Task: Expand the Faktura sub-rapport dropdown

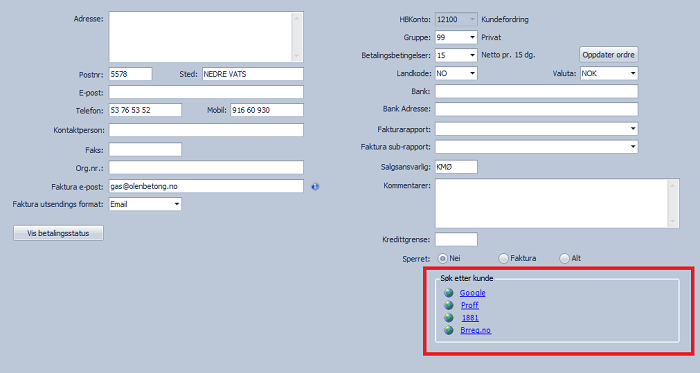Action: pos(633,147)
